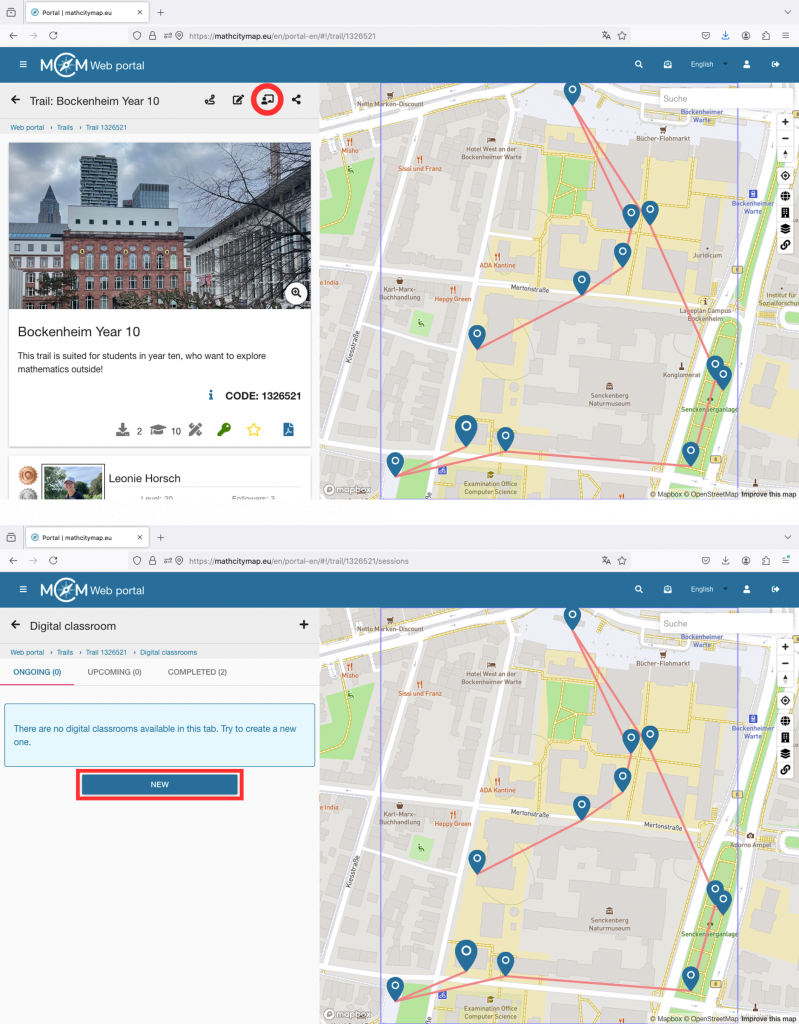
Task: Download the trail PDF via the file icon
Action: pyautogui.click(x=288, y=430)
